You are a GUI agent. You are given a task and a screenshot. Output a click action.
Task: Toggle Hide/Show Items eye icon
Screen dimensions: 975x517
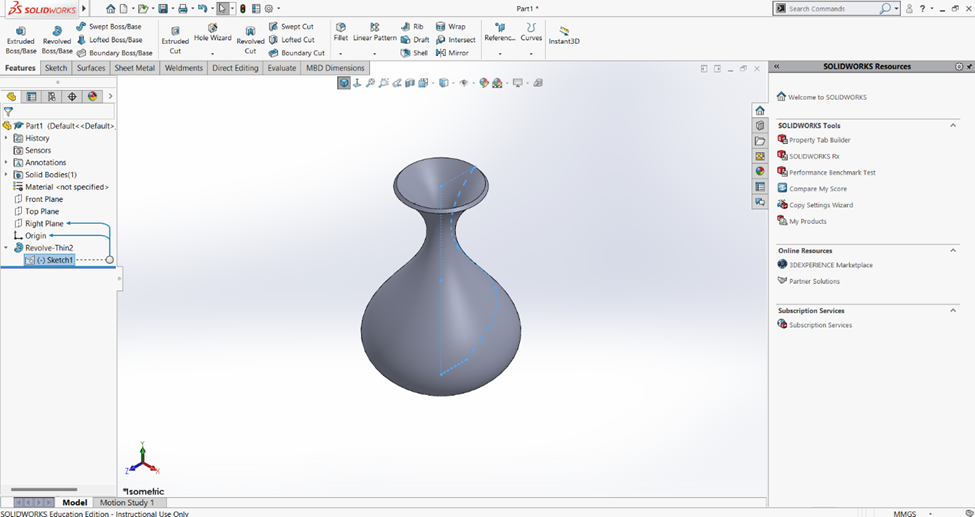[463, 83]
